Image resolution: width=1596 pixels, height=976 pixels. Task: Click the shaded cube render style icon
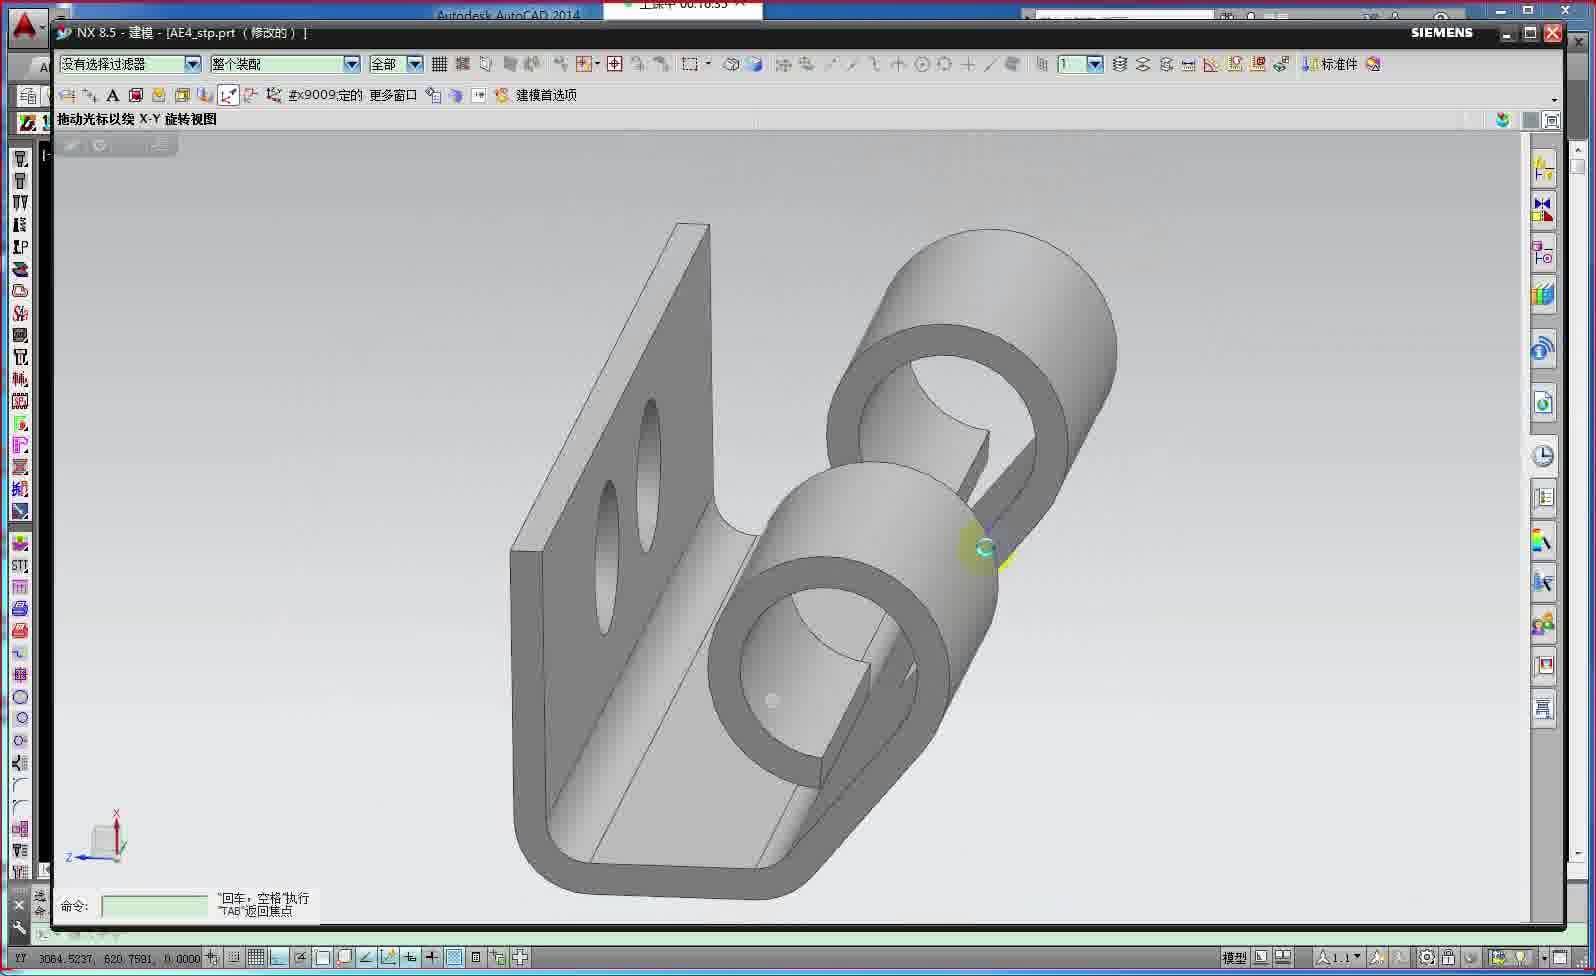point(754,64)
